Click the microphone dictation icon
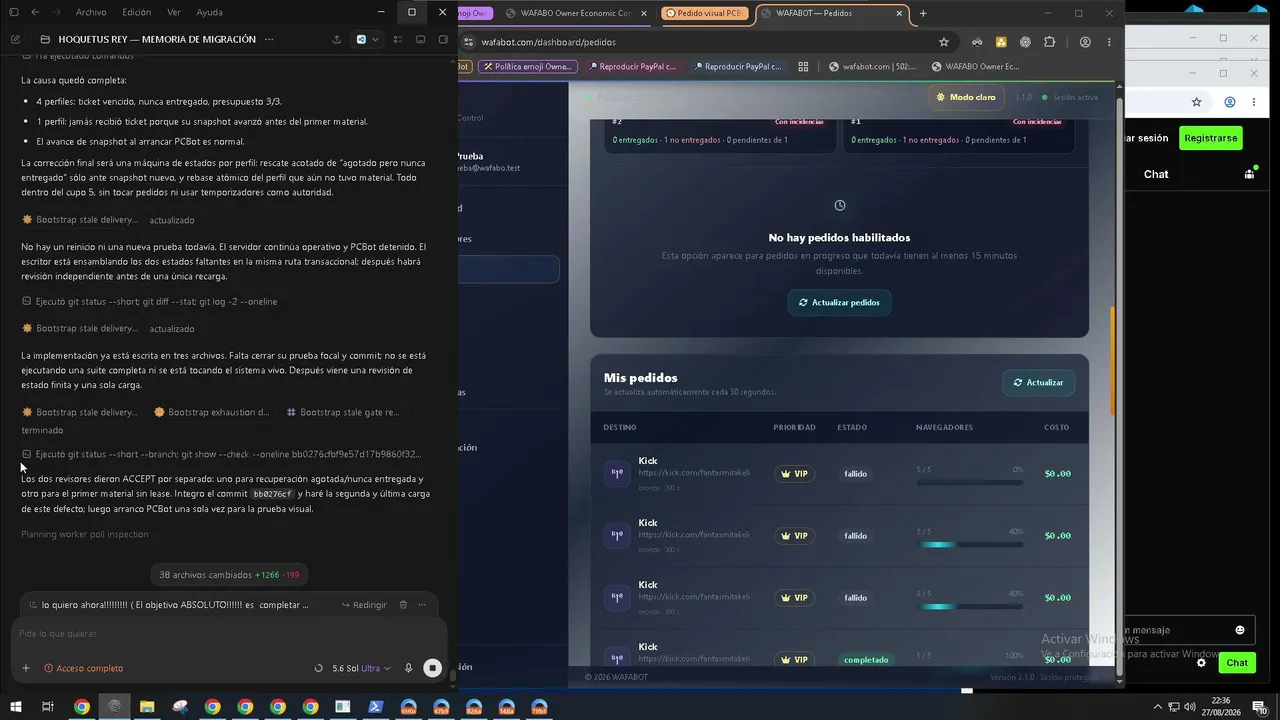Image resolution: width=1280 pixels, height=720 pixels. (x=408, y=668)
